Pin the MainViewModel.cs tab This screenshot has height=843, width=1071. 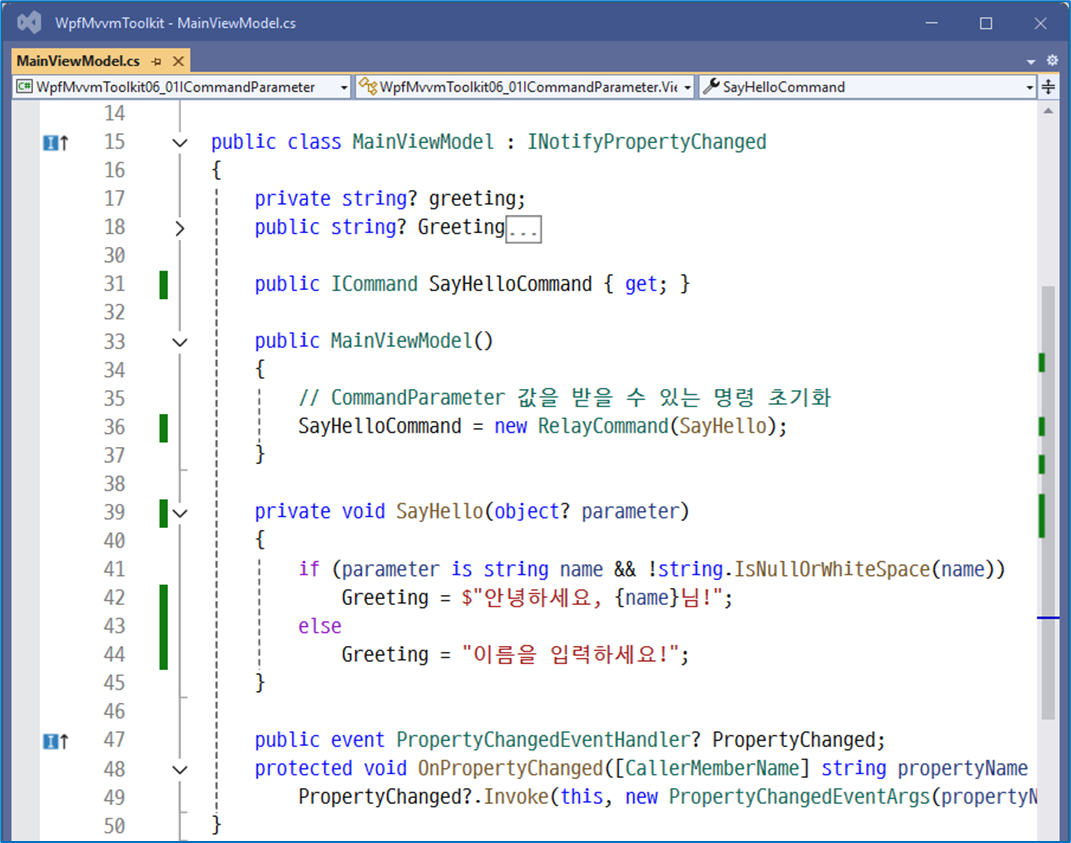(x=156, y=61)
